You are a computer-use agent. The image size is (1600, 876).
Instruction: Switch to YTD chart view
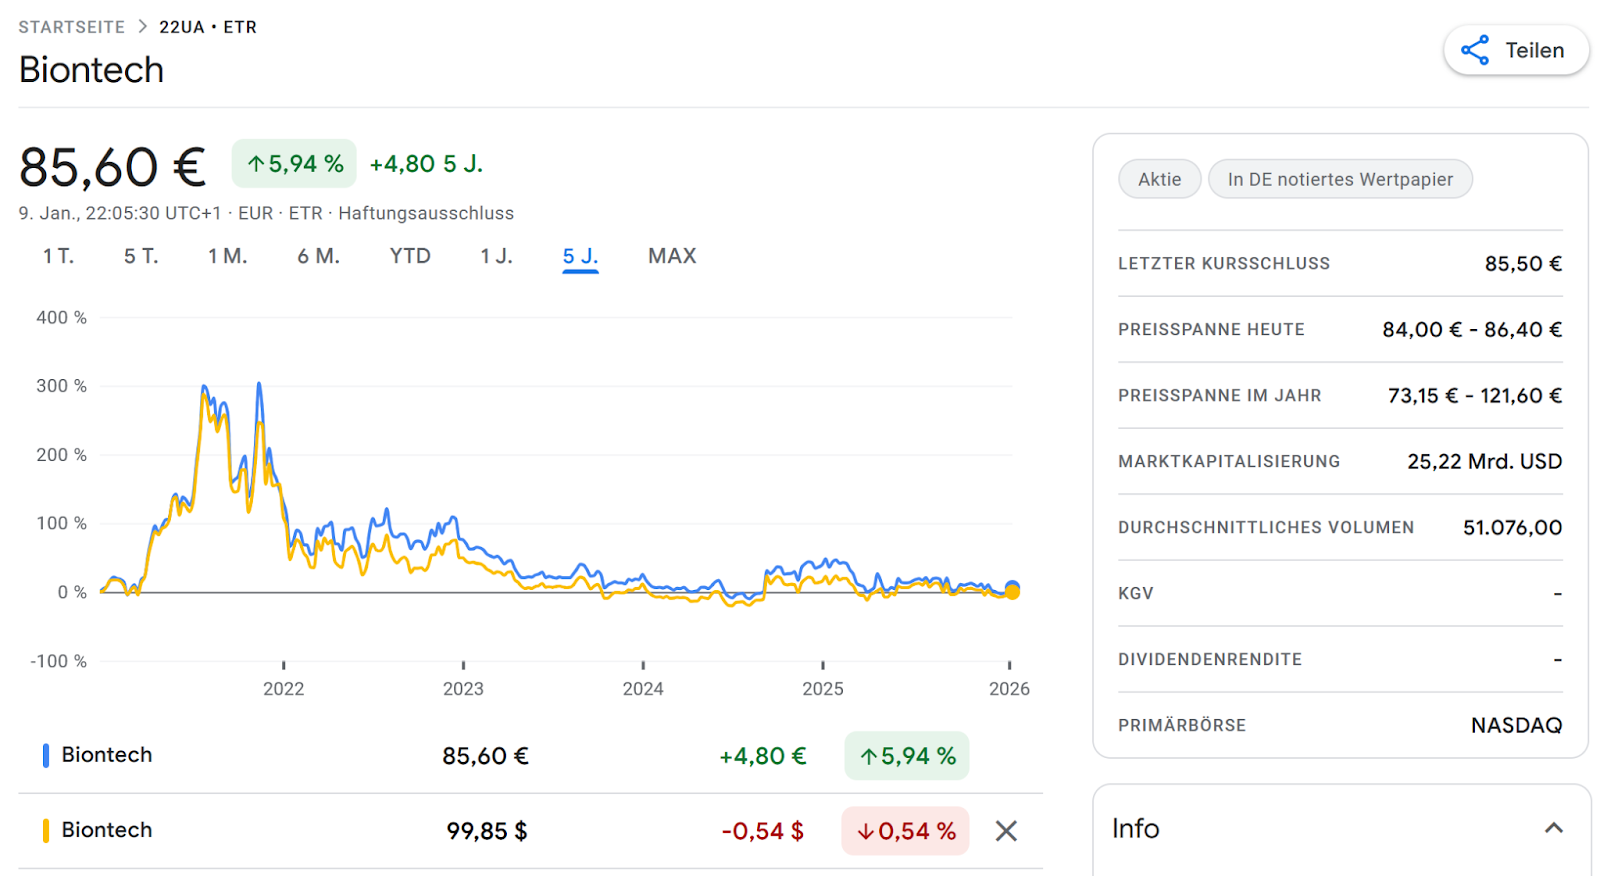[410, 256]
